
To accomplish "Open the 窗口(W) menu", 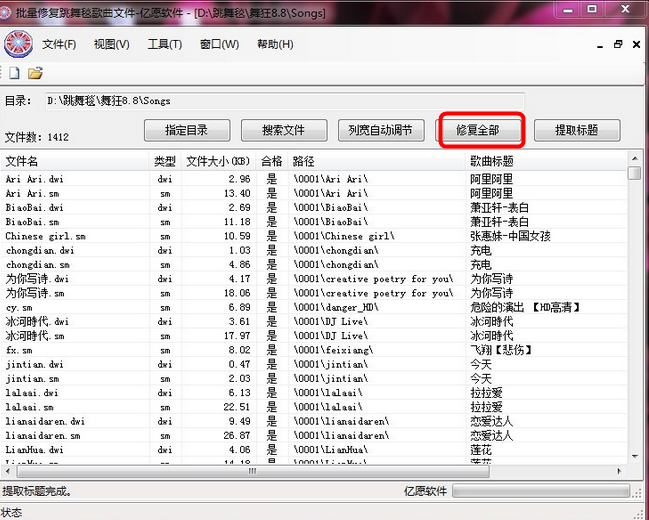I will click(219, 44).
